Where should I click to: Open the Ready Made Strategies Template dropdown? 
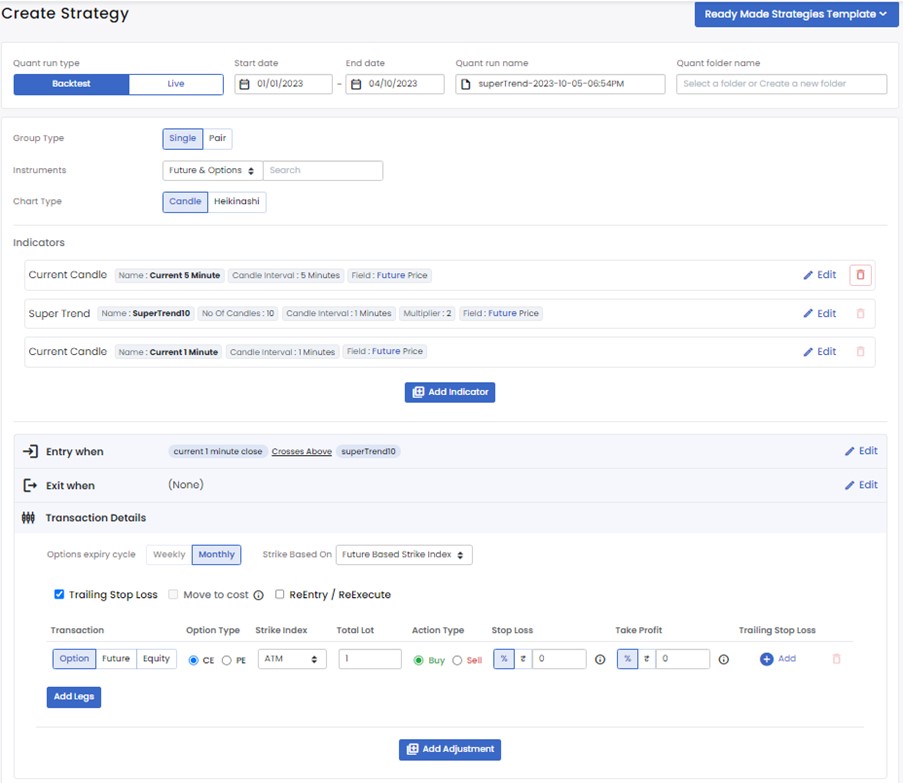(795, 14)
